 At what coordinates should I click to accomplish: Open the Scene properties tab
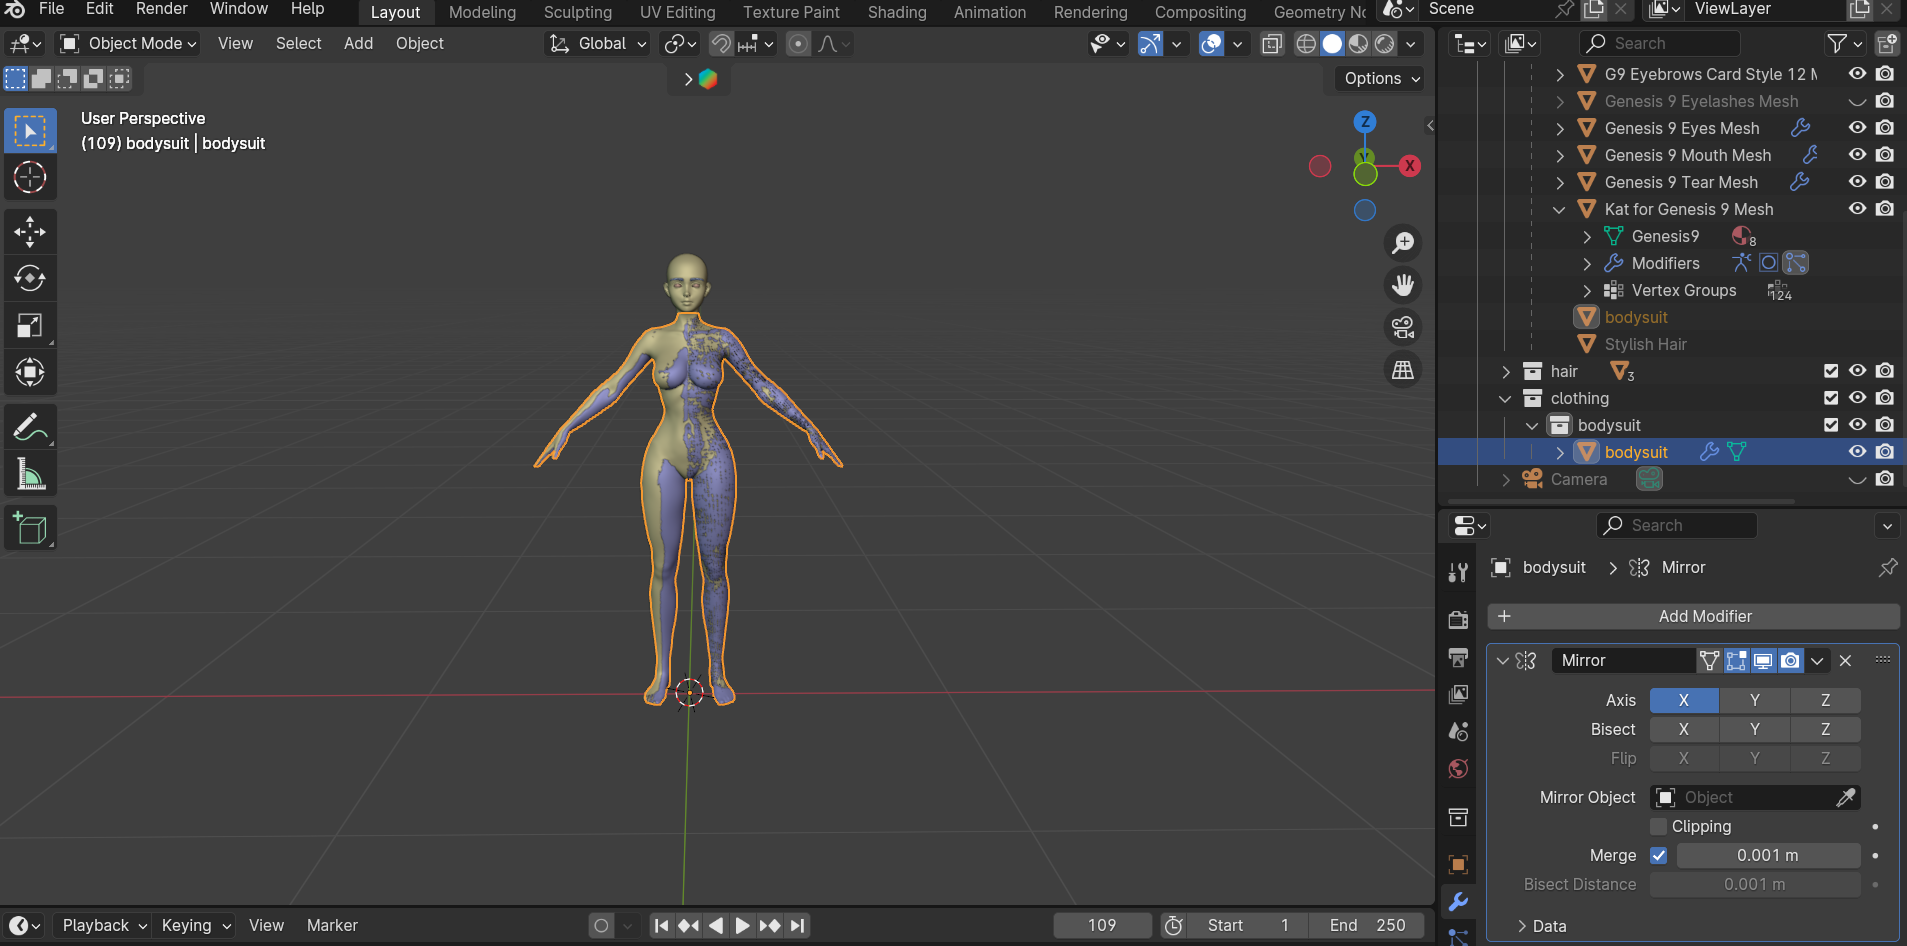[1458, 731]
